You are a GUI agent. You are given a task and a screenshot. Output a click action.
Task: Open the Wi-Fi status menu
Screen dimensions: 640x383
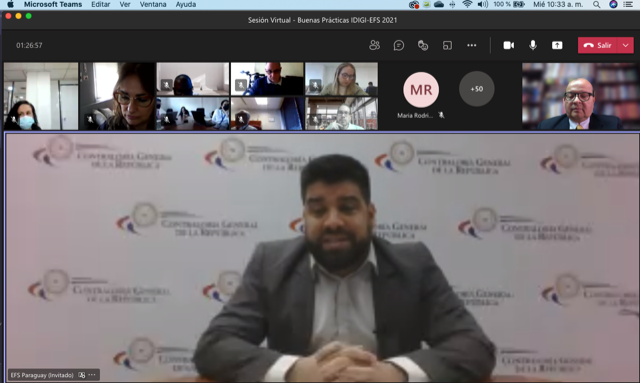tap(467, 4)
